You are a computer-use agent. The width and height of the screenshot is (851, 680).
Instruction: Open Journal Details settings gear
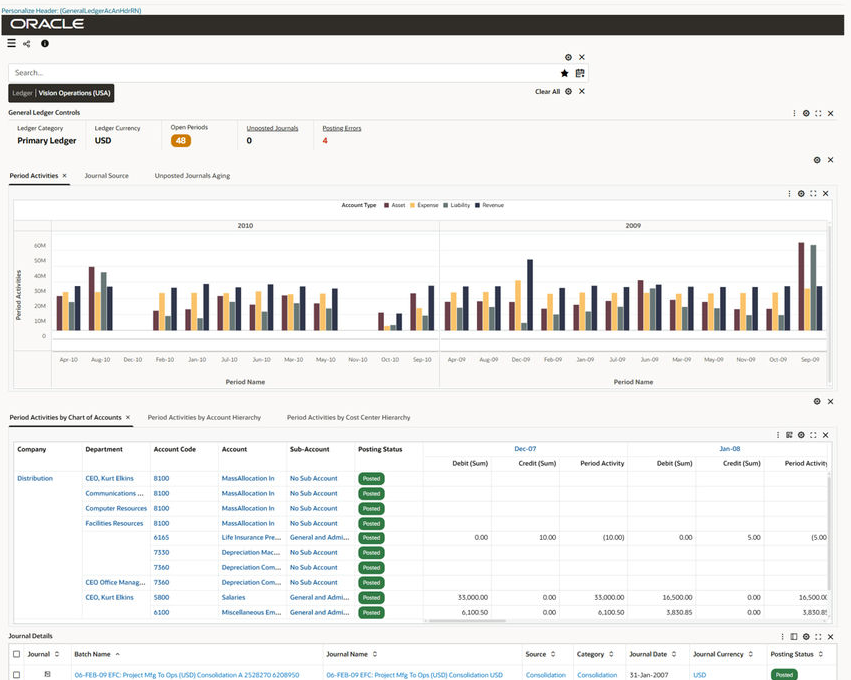coord(806,637)
